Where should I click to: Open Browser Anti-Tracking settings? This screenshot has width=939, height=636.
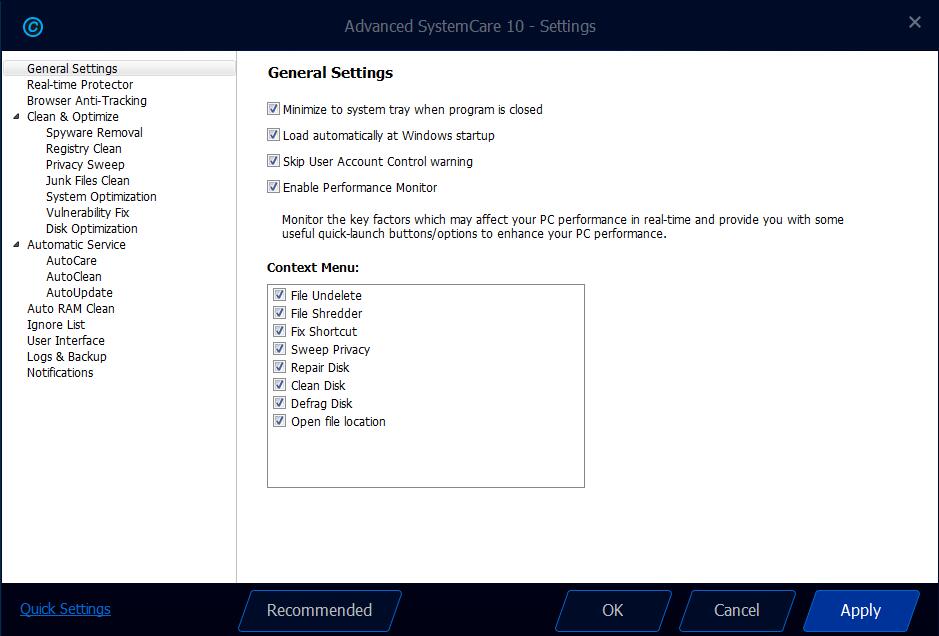(x=87, y=101)
